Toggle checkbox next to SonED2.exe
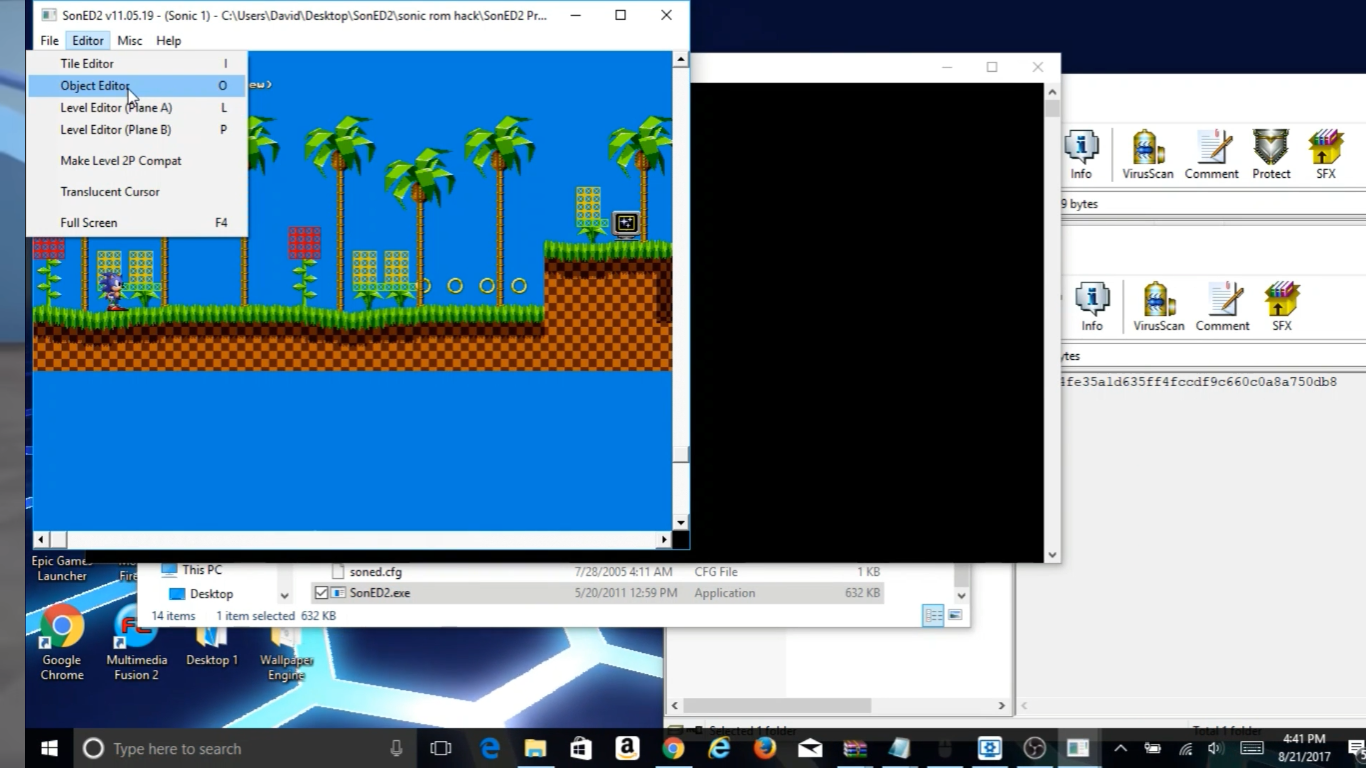Viewport: 1366px width, 768px height. 321,593
